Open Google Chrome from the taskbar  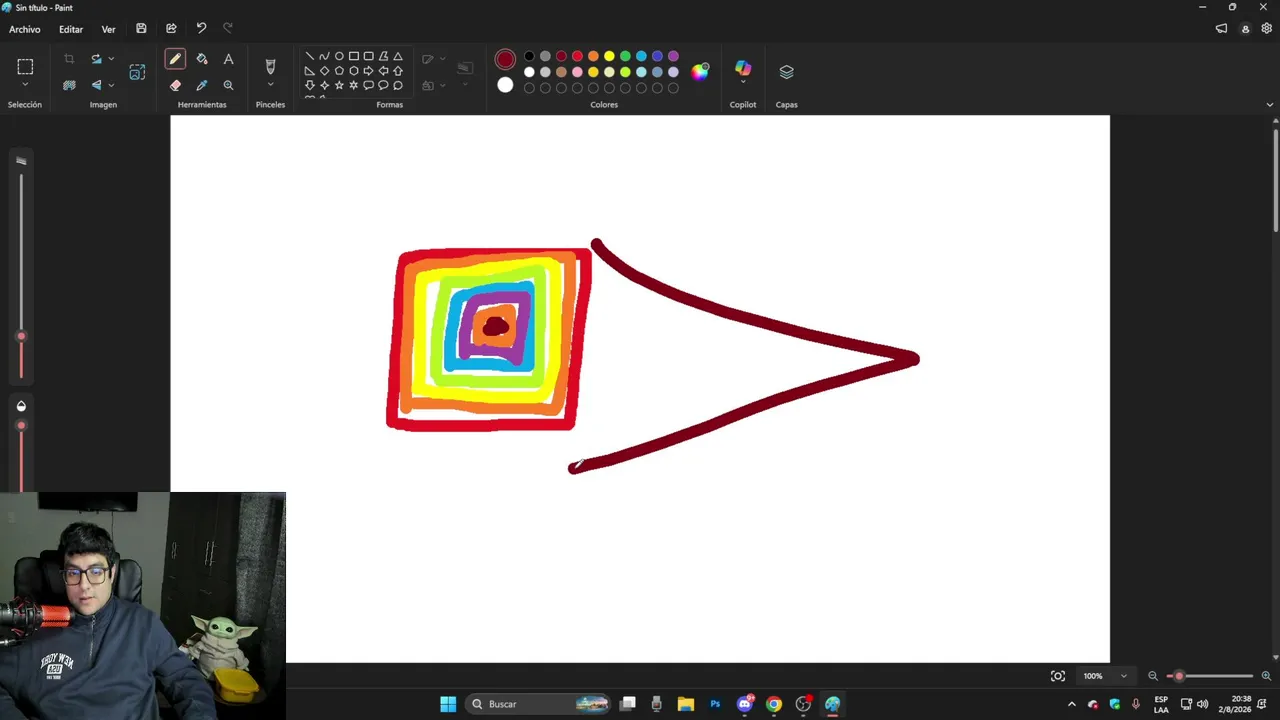pyautogui.click(x=774, y=704)
